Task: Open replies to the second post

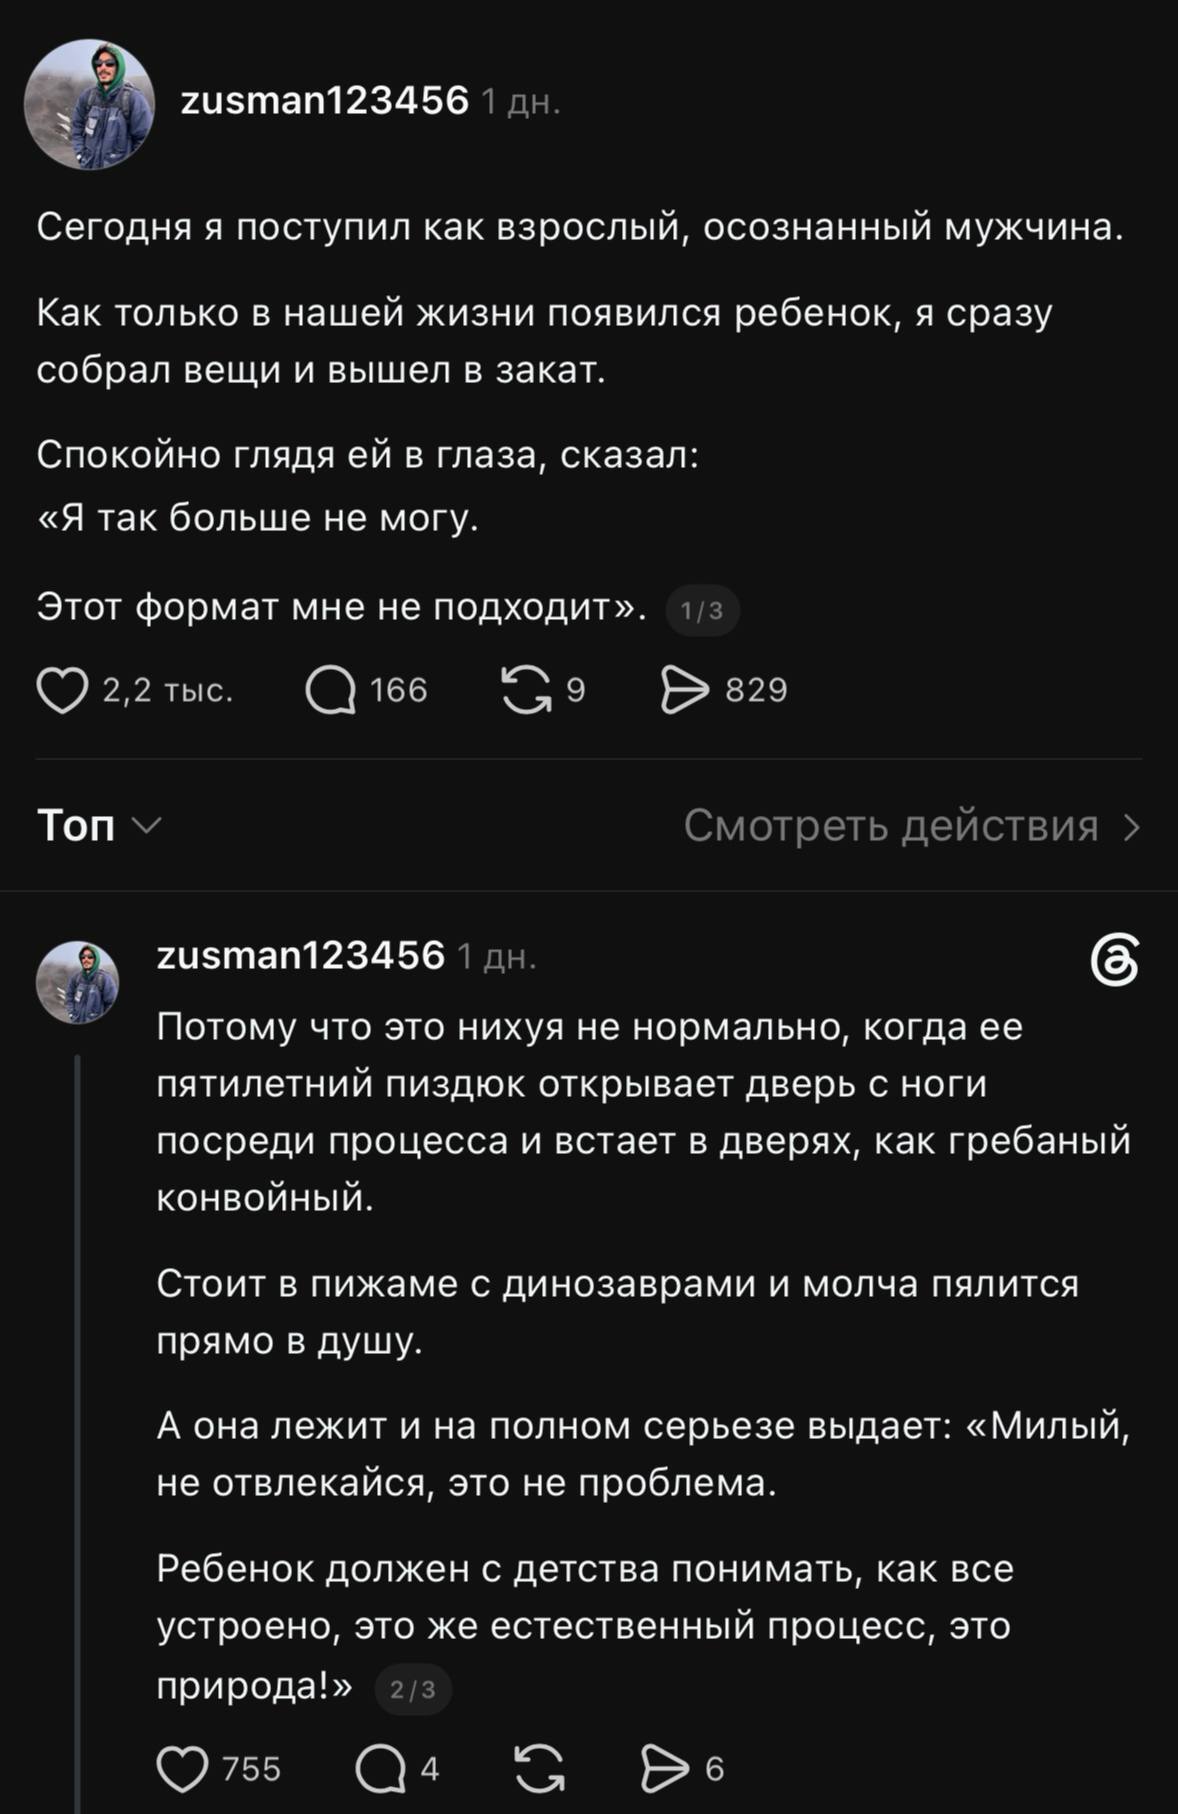Action: [x=380, y=1768]
